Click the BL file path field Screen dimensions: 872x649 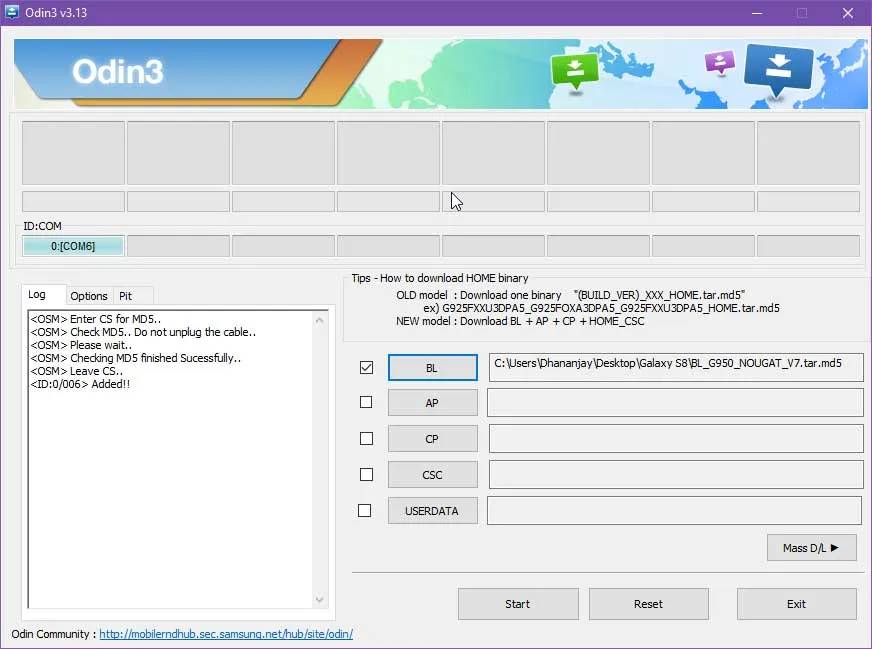pos(675,366)
